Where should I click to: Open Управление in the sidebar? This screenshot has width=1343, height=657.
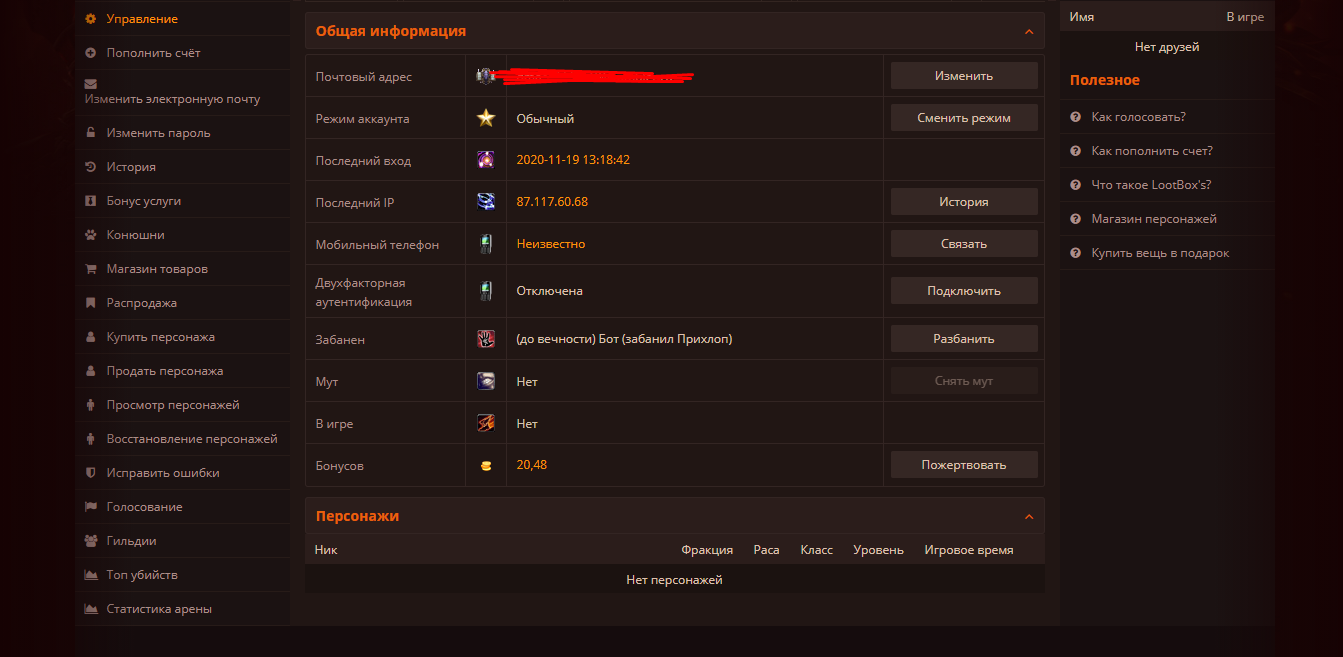pyautogui.click(x=142, y=19)
